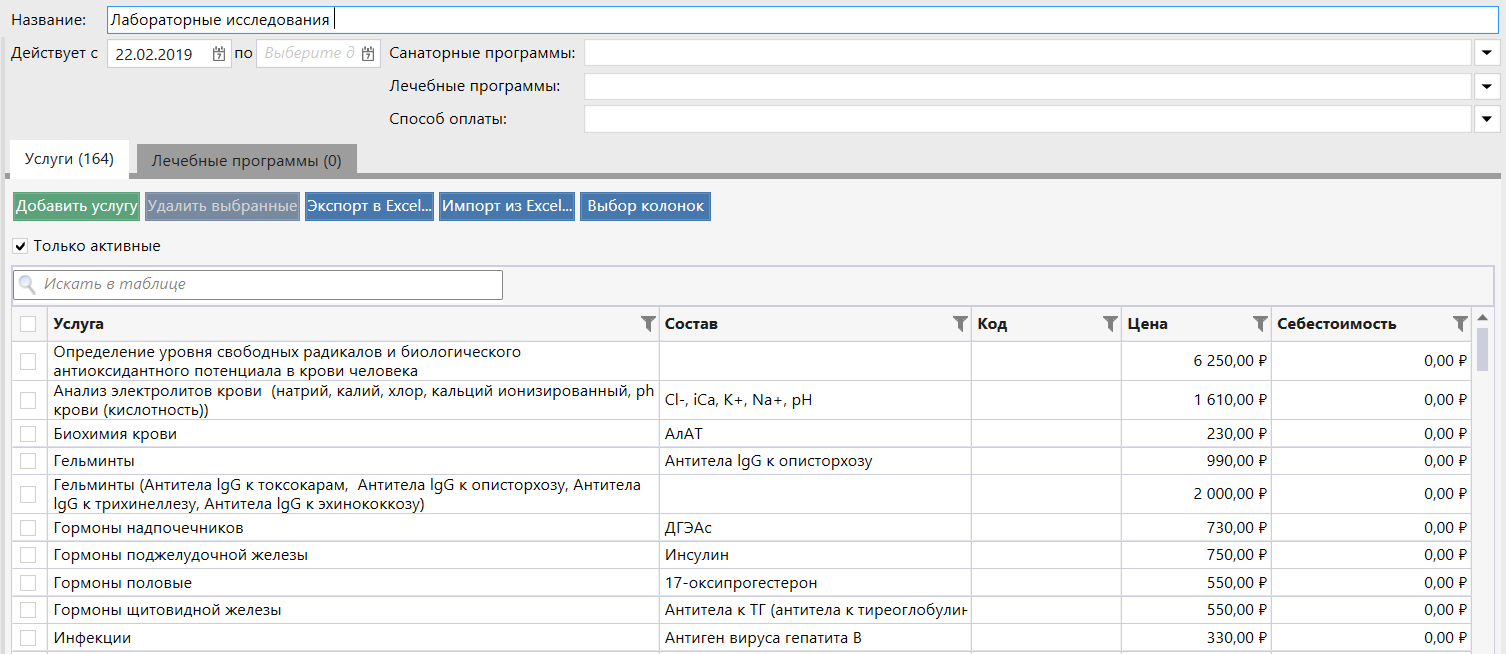Filter the Себестоимость column
The image size is (1506, 654).
(x=1460, y=323)
